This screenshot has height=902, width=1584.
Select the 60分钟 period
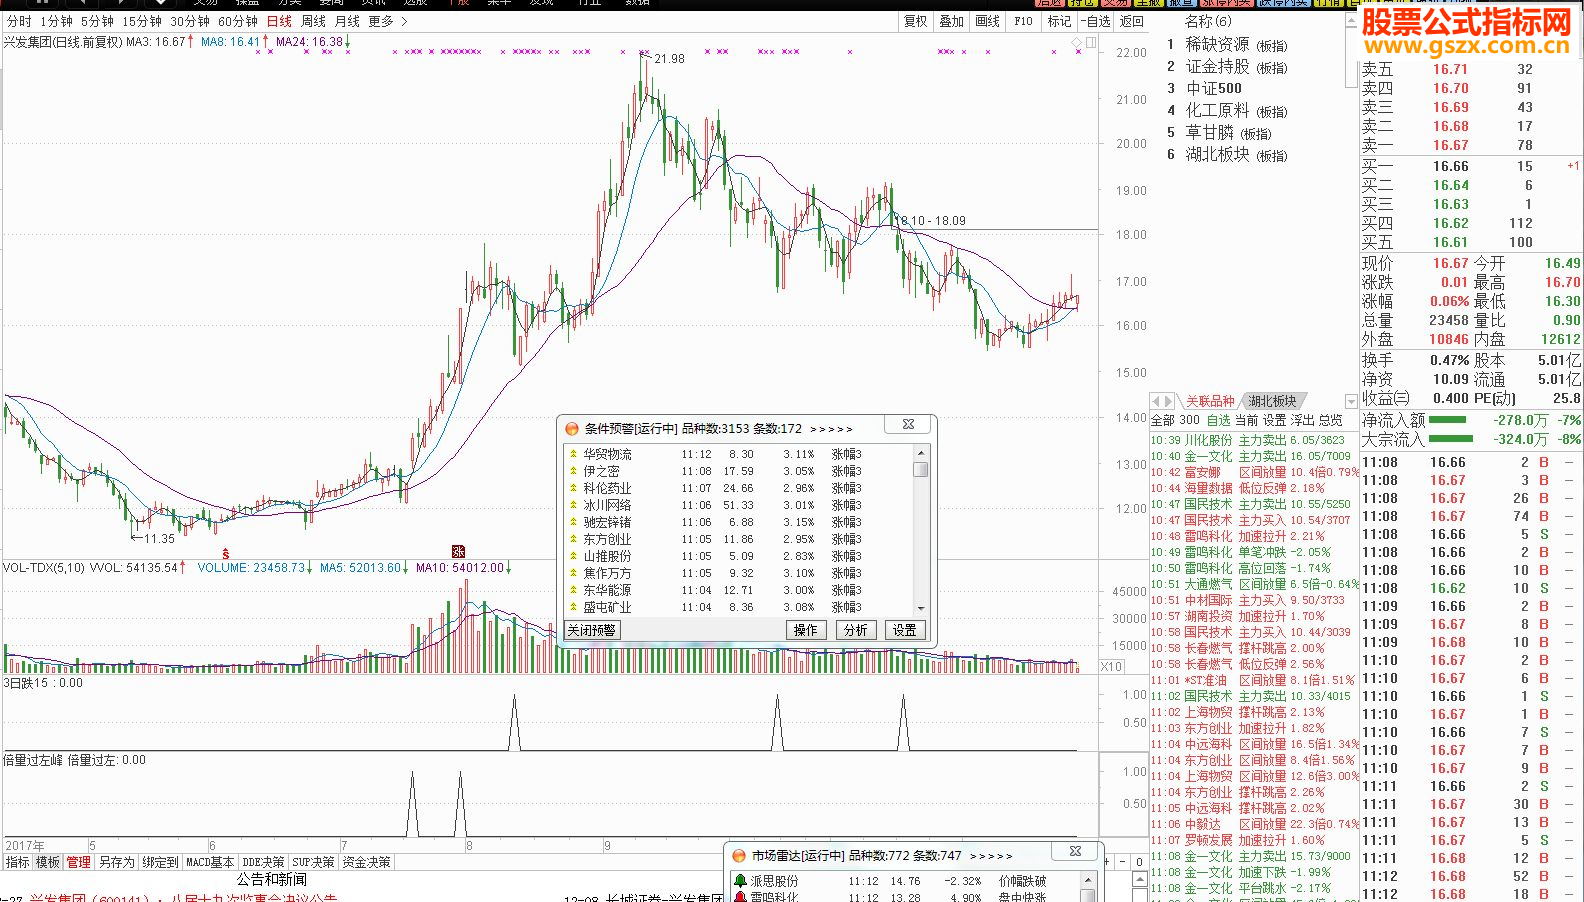[x=238, y=21]
